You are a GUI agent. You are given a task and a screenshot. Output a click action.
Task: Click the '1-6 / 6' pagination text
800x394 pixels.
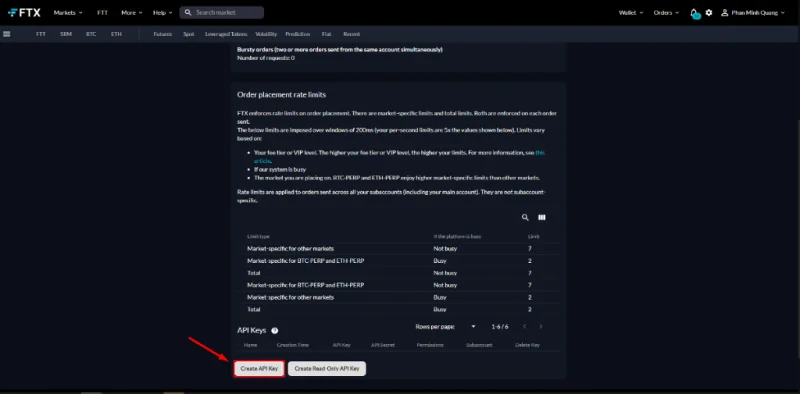(499, 327)
